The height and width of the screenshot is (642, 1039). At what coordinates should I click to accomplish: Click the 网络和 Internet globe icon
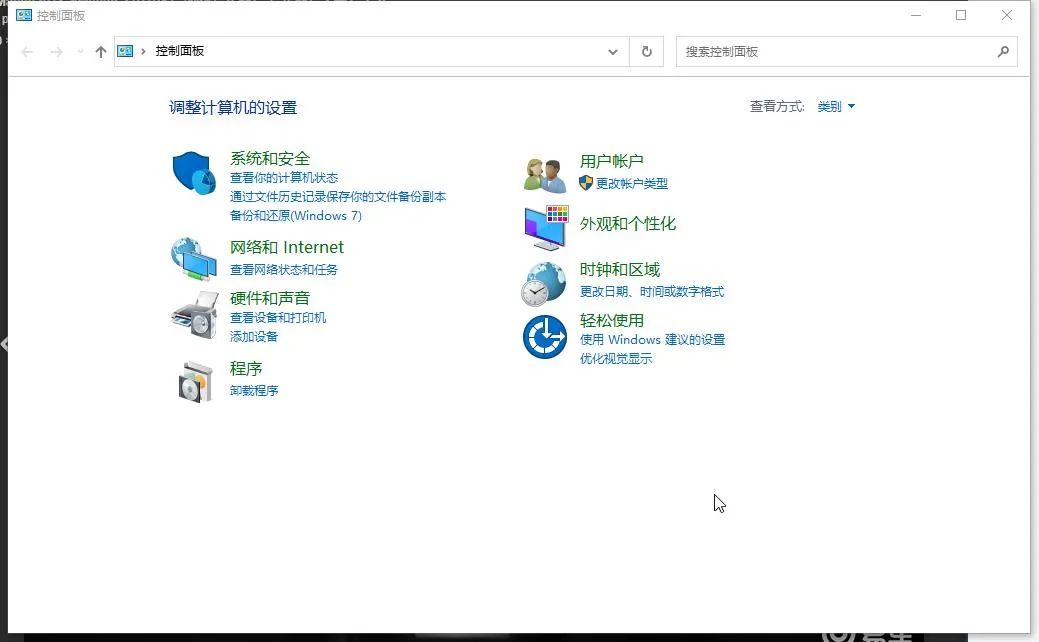click(193, 258)
